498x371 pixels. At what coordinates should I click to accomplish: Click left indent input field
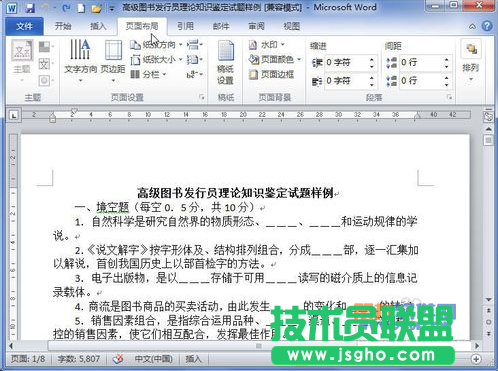(346, 63)
